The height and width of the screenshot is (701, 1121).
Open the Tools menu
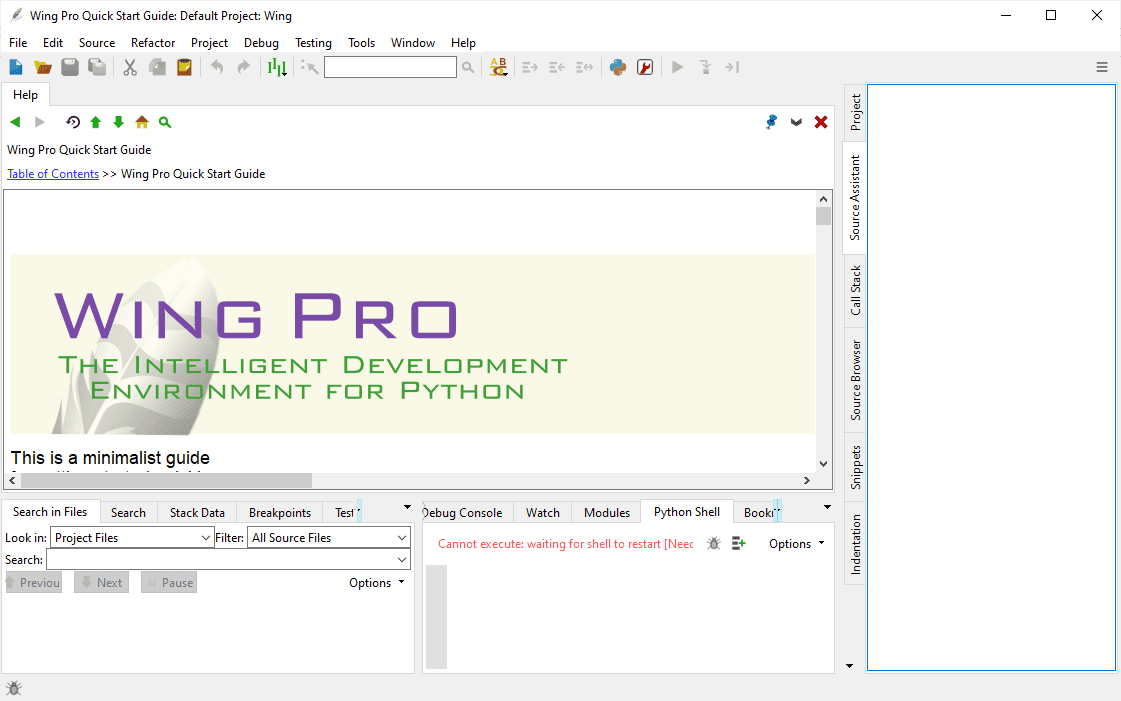[361, 43]
